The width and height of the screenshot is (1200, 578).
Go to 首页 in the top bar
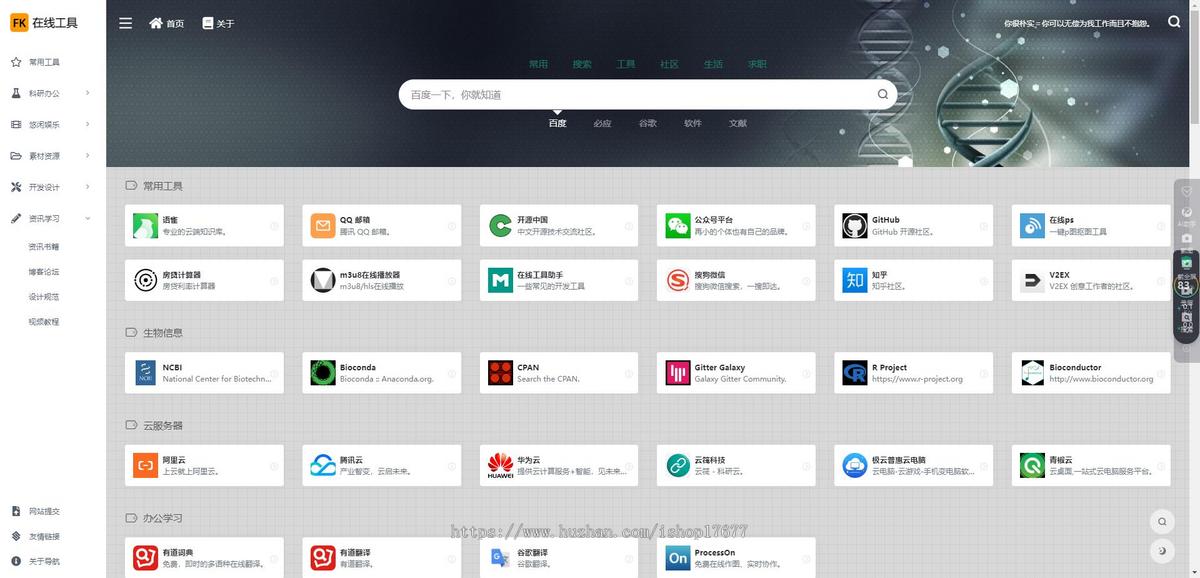pos(166,23)
